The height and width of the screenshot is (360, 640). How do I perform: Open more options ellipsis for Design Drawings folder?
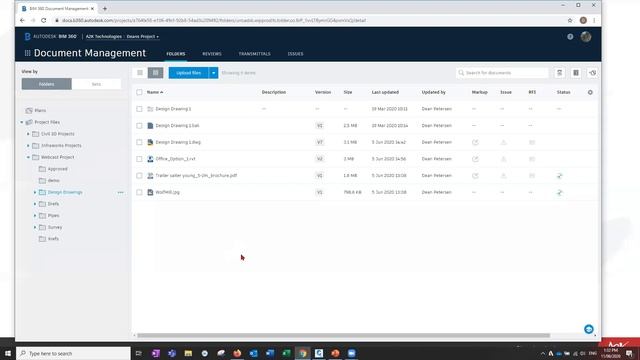tap(120, 192)
